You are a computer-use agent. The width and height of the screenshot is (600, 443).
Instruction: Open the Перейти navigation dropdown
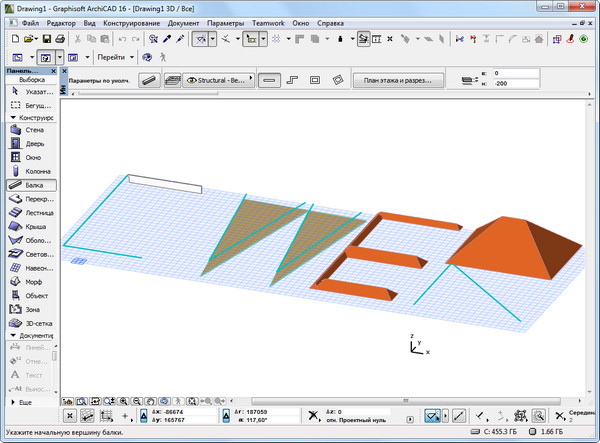pos(113,58)
